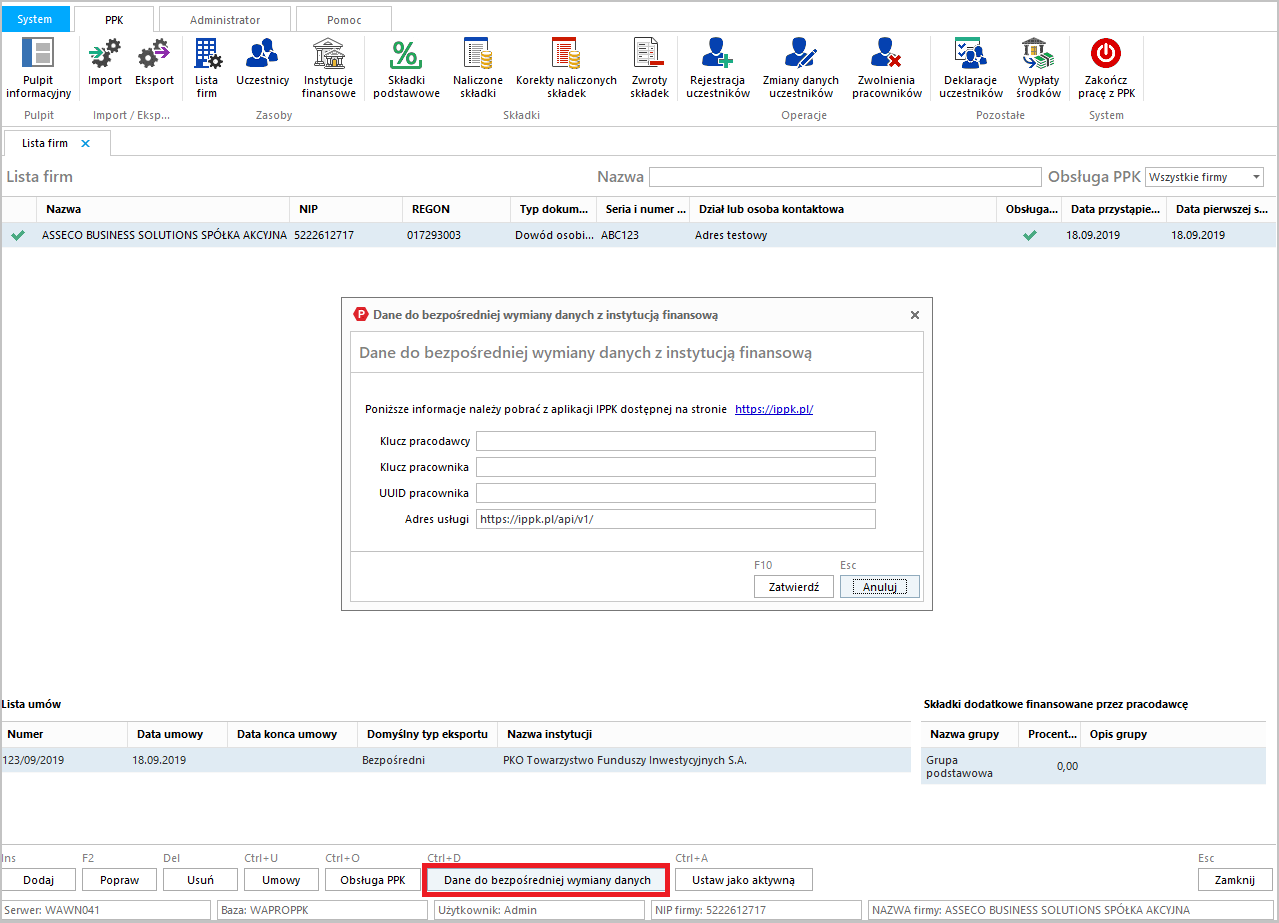Open the Pomoc ribbon tab

(344, 20)
